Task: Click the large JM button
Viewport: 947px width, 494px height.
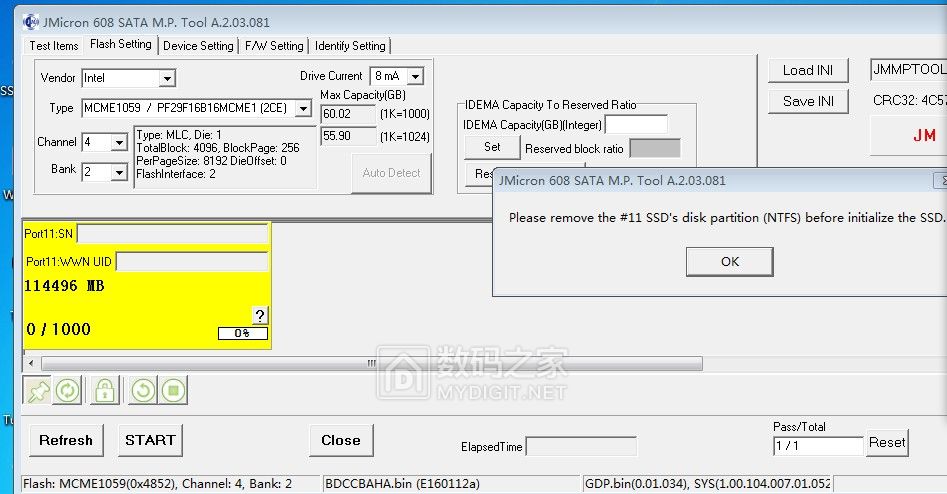Action: coord(908,135)
